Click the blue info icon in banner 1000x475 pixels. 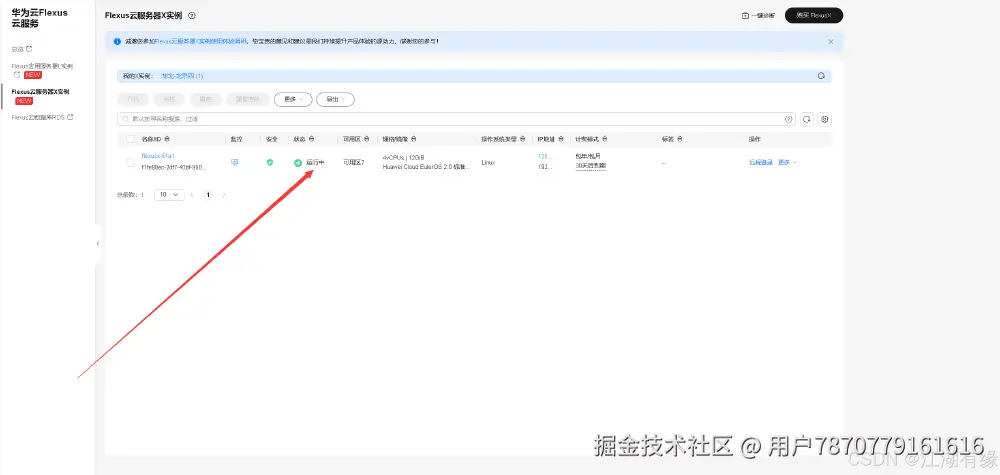click(117, 41)
